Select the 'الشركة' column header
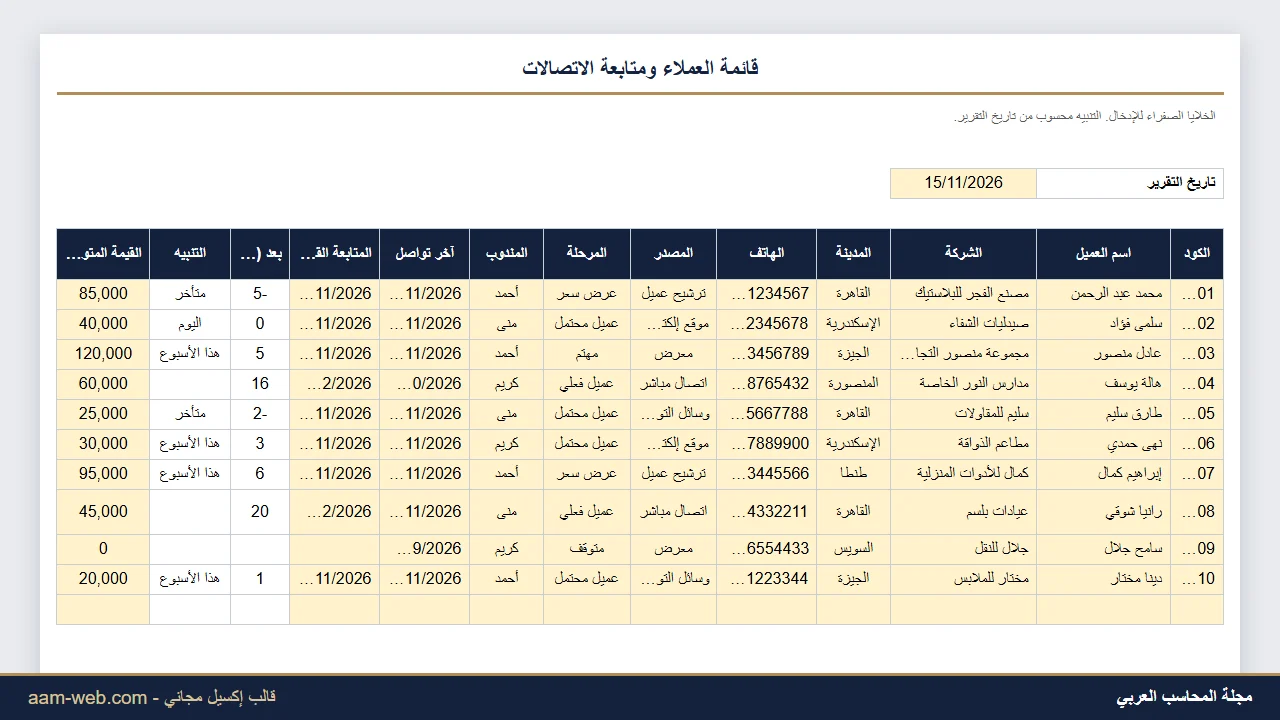The height and width of the screenshot is (720, 1280). [x=963, y=254]
